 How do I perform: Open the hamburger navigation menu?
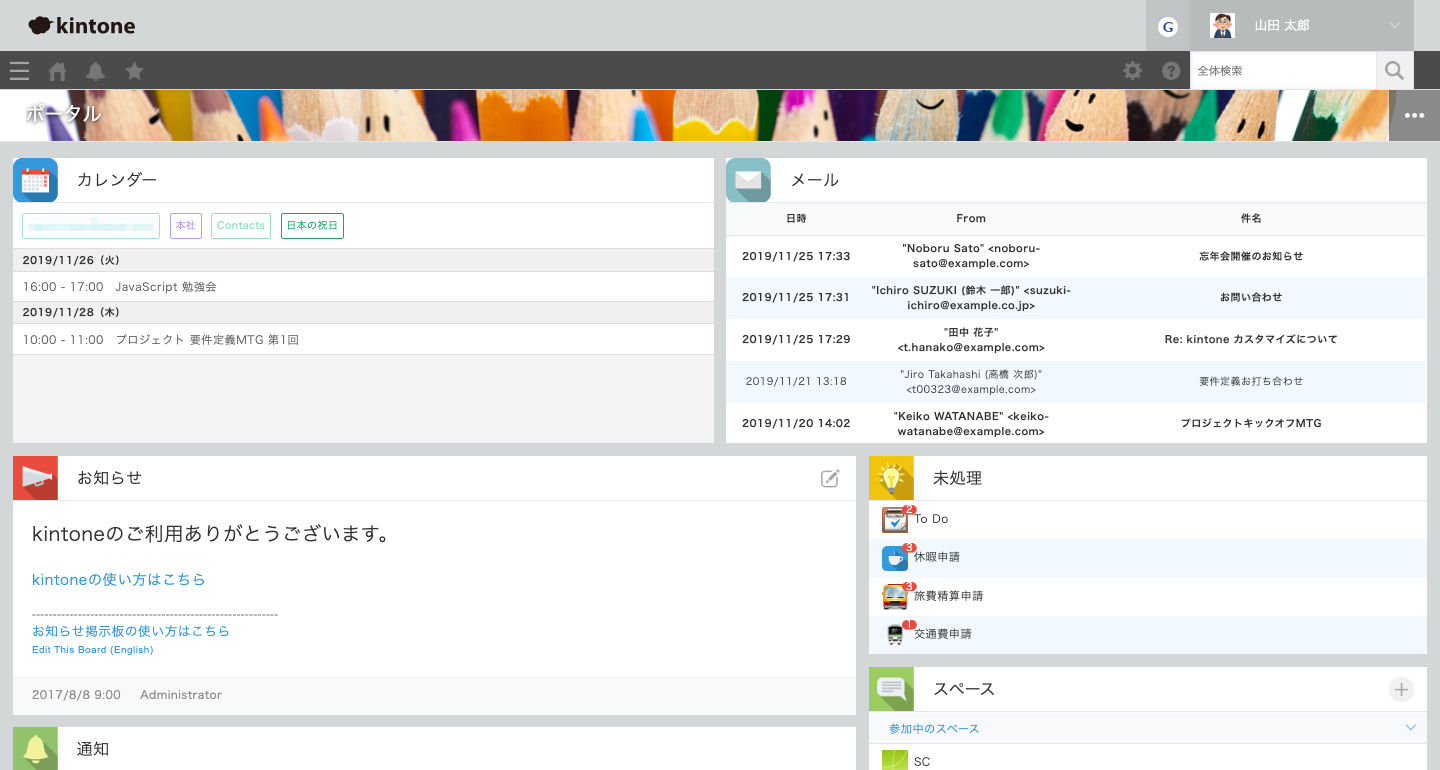(x=19, y=71)
